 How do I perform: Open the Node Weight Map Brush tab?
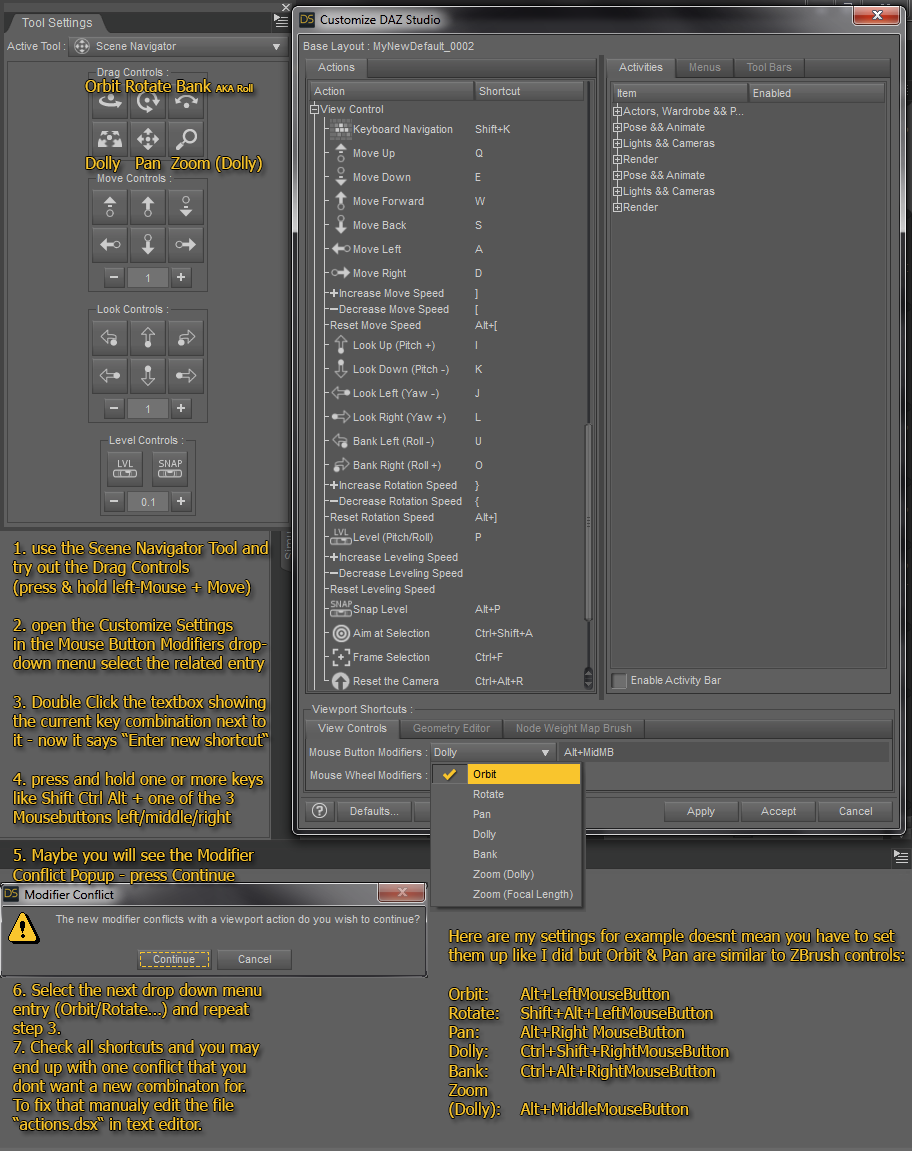573,729
